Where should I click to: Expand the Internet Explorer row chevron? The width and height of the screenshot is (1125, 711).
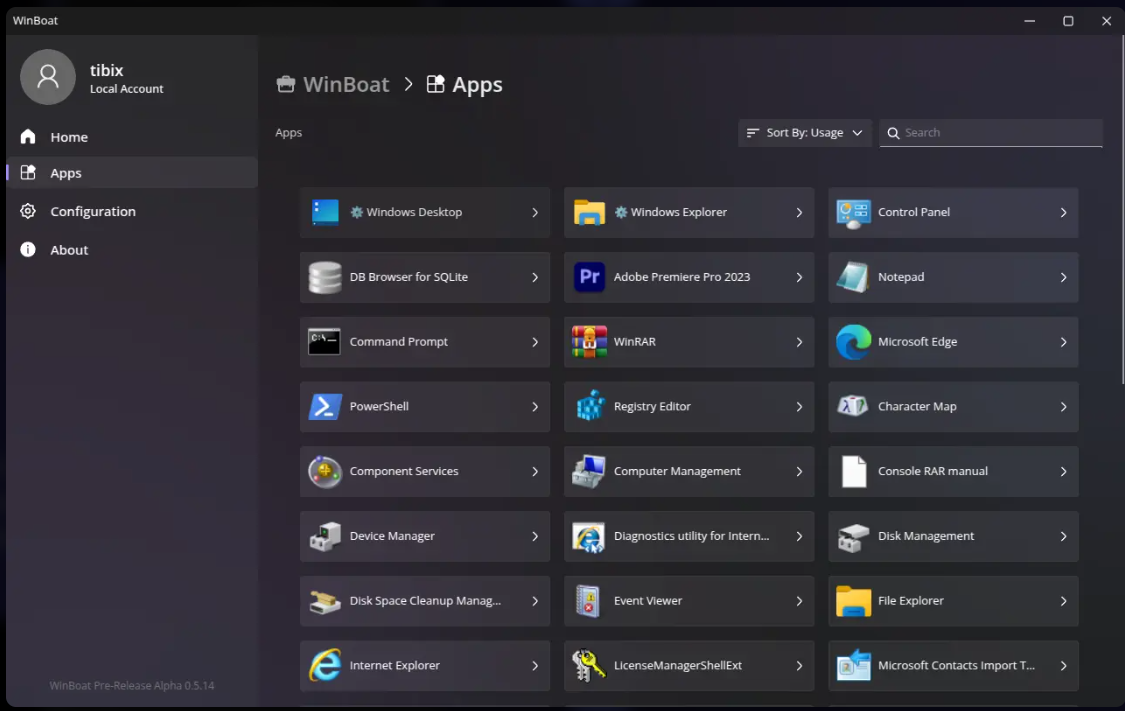pyautogui.click(x=535, y=666)
